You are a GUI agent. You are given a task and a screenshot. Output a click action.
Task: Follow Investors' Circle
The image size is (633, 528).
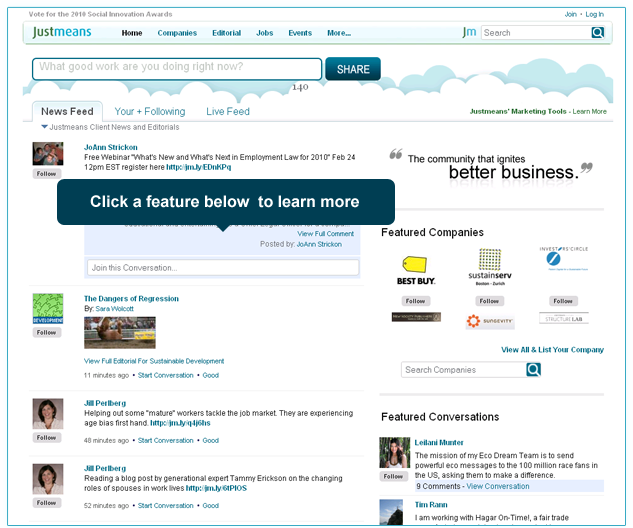click(563, 301)
